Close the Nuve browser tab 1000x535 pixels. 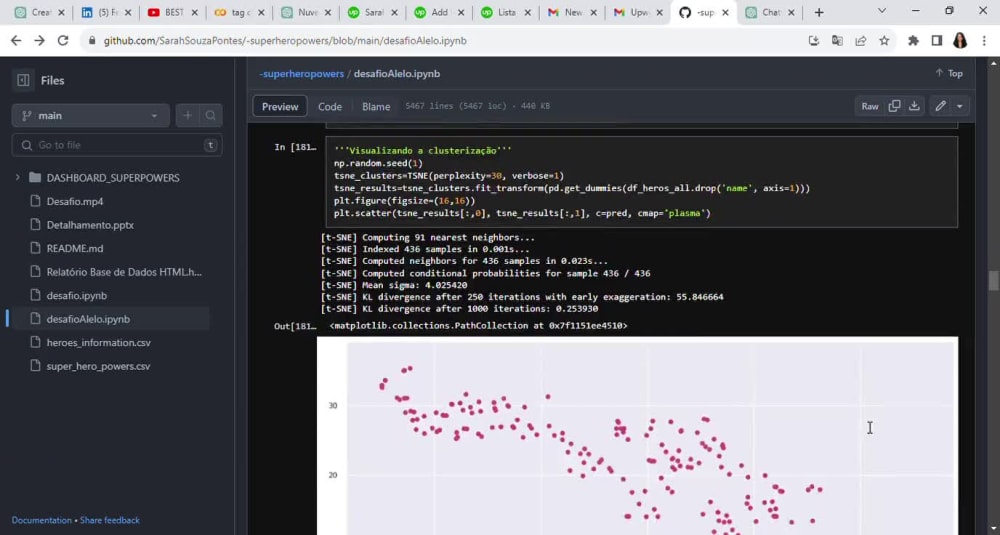click(x=327, y=12)
